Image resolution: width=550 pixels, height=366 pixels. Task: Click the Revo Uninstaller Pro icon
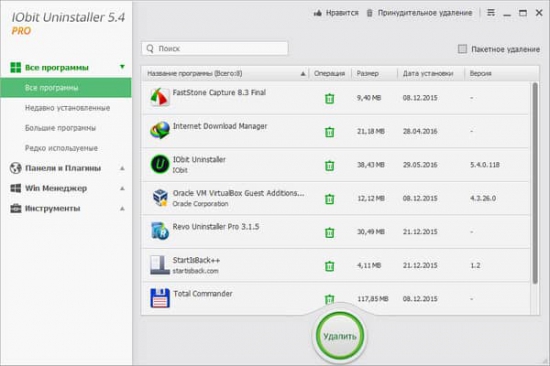pyautogui.click(x=160, y=231)
